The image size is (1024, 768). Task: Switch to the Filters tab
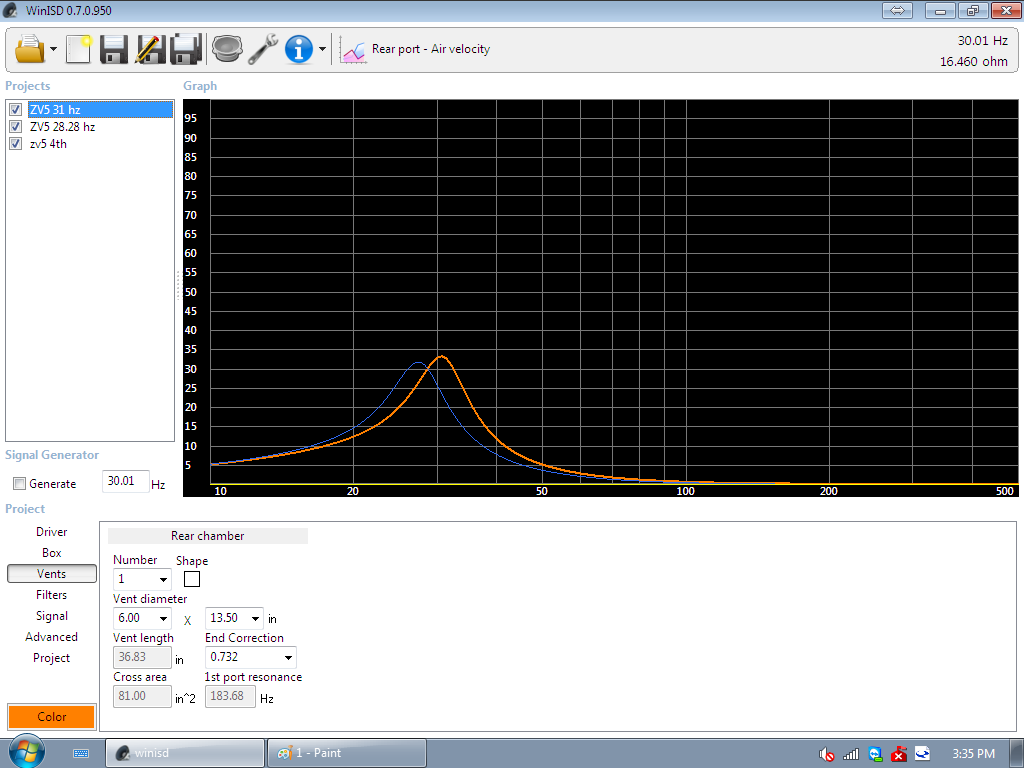tap(52, 595)
